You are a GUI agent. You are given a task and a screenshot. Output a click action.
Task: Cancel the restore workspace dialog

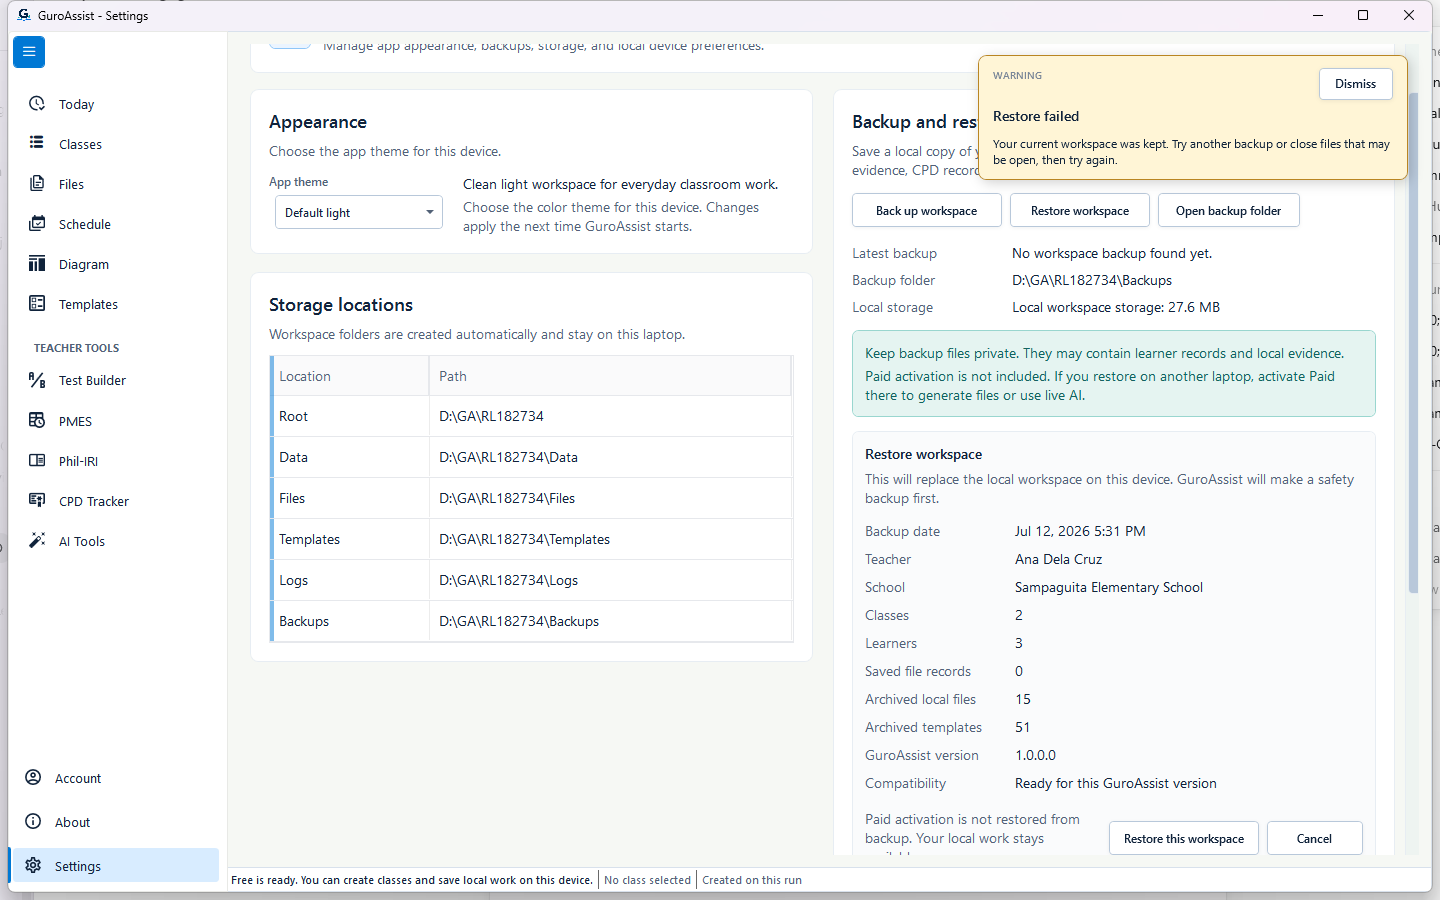pos(1314,839)
